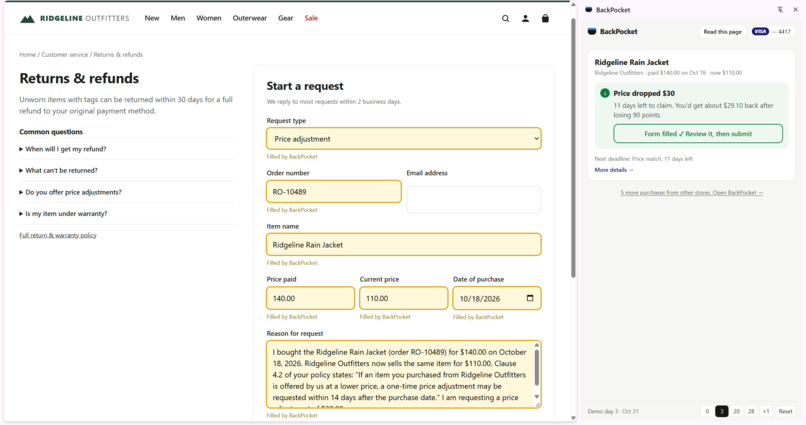The image size is (806, 425).
Task: Click the textarea scroll-up arrow
Action: pos(537,345)
